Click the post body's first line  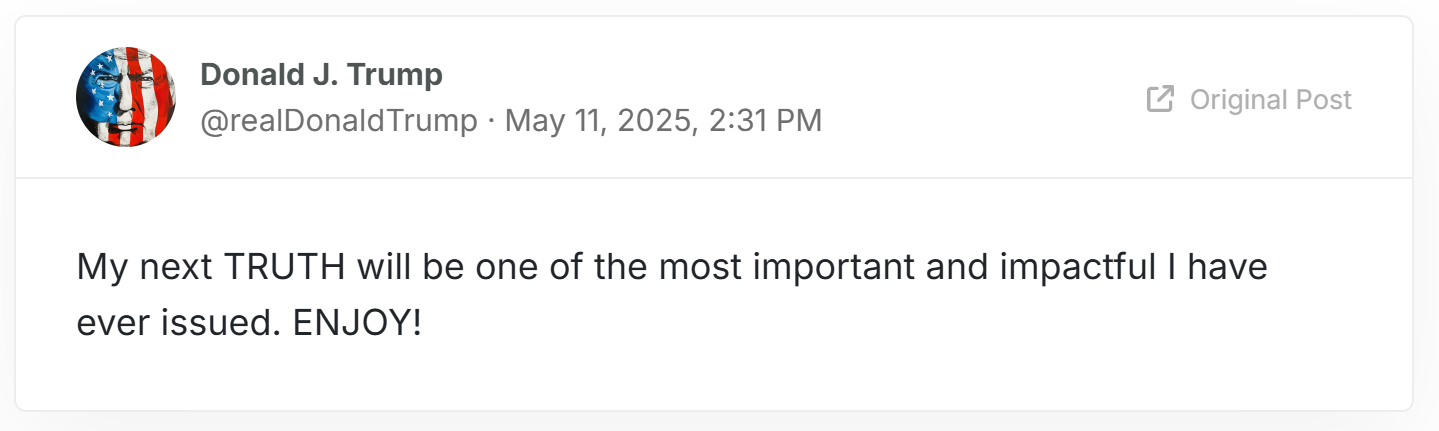pyautogui.click(x=672, y=268)
